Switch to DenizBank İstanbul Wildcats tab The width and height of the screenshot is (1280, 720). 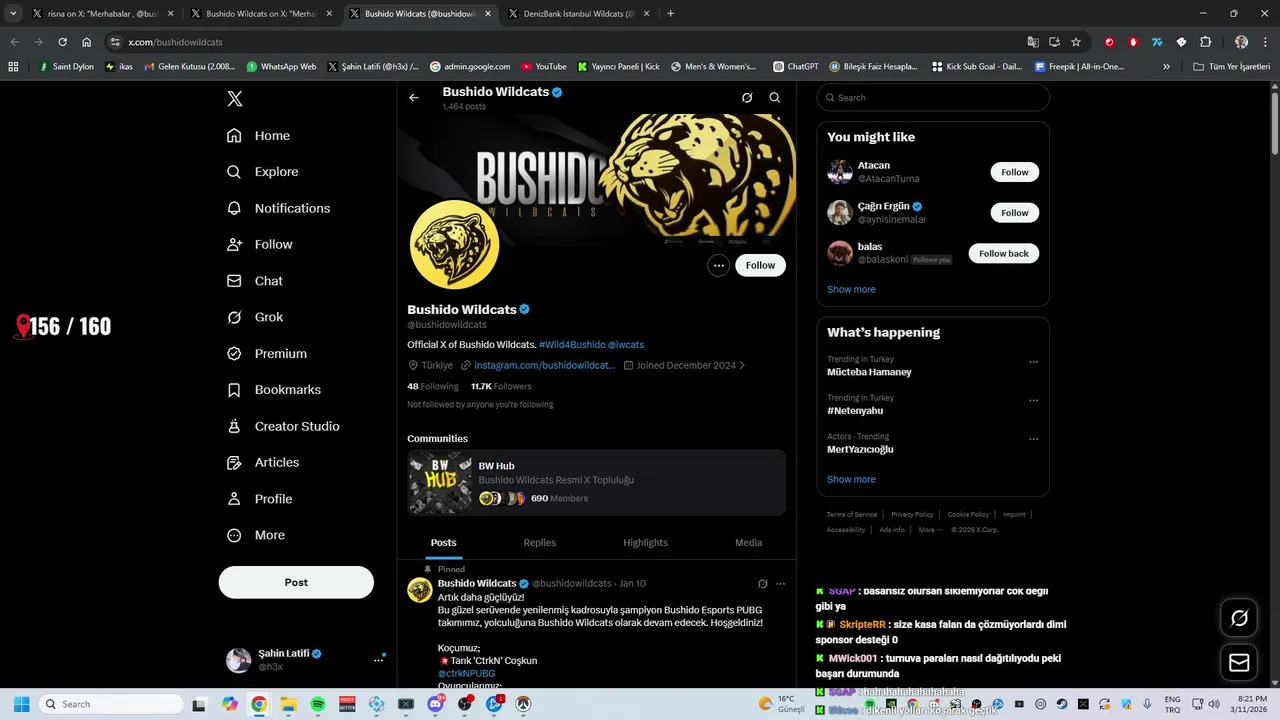(580, 14)
